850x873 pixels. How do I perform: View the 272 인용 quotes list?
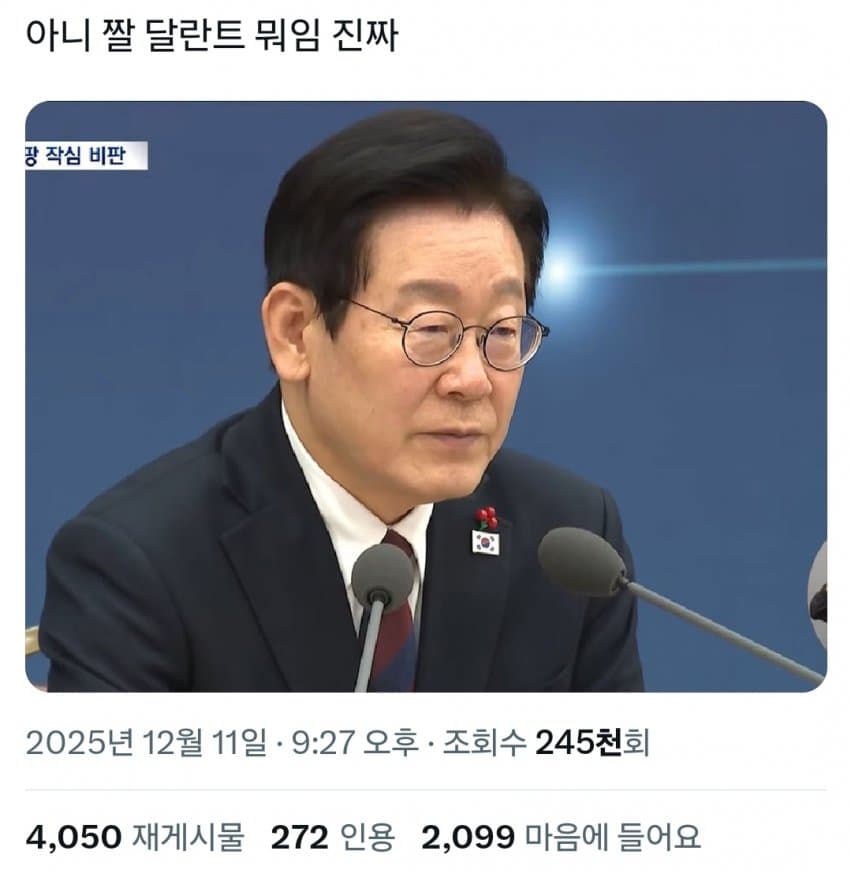333,837
